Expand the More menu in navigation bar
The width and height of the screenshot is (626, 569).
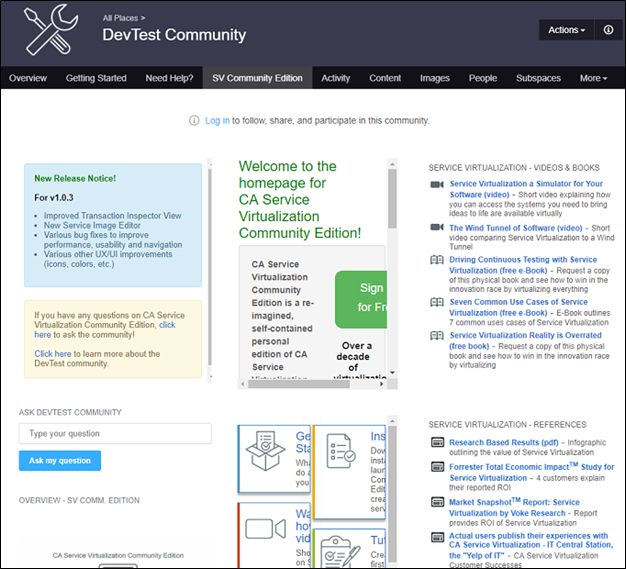pyautogui.click(x=593, y=78)
